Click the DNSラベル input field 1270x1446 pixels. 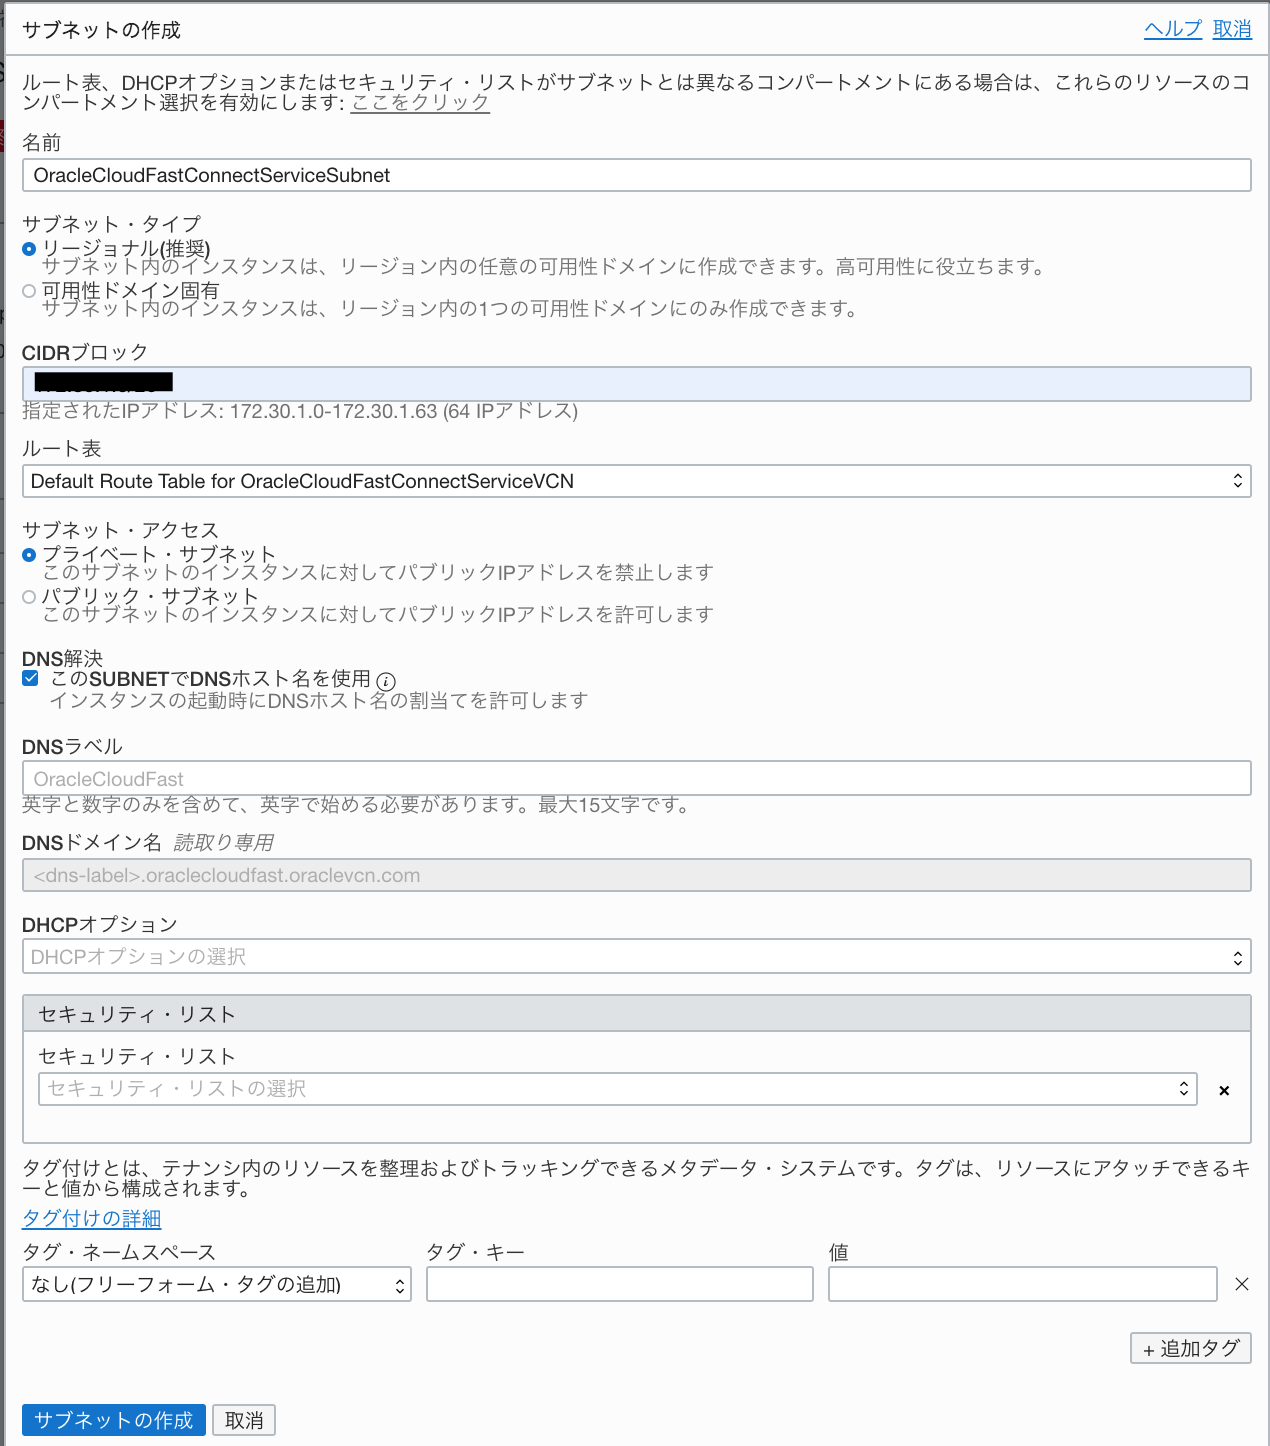click(x=636, y=778)
